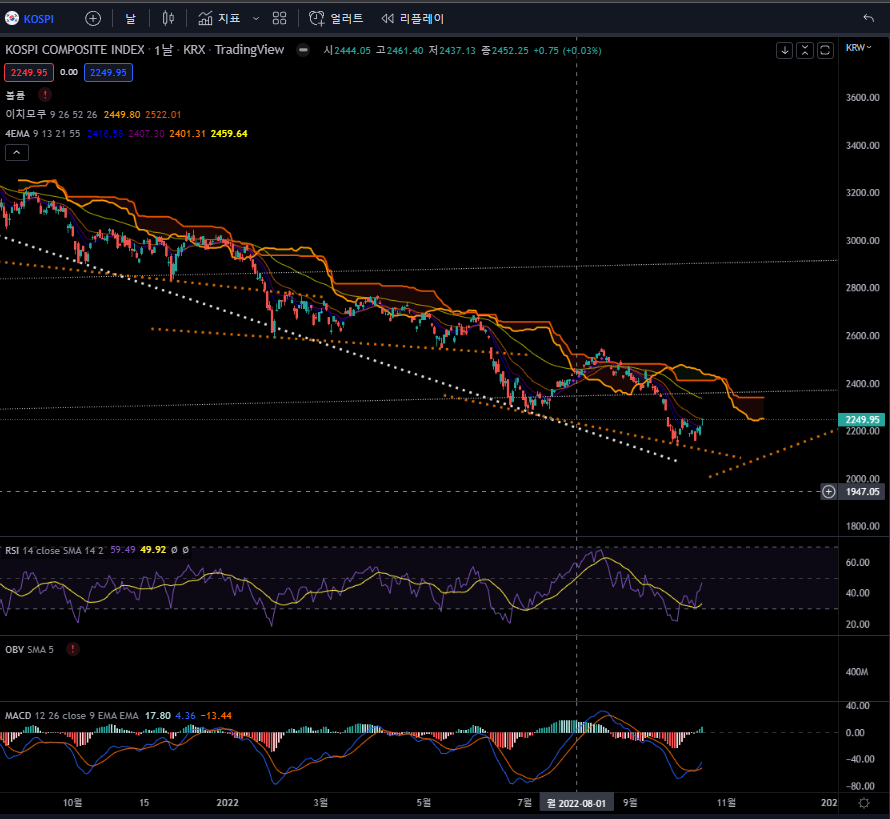This screenshot has width=890, height=819.
Task: Open the KRW currency dropdown
Action: (x=858, y=48)
